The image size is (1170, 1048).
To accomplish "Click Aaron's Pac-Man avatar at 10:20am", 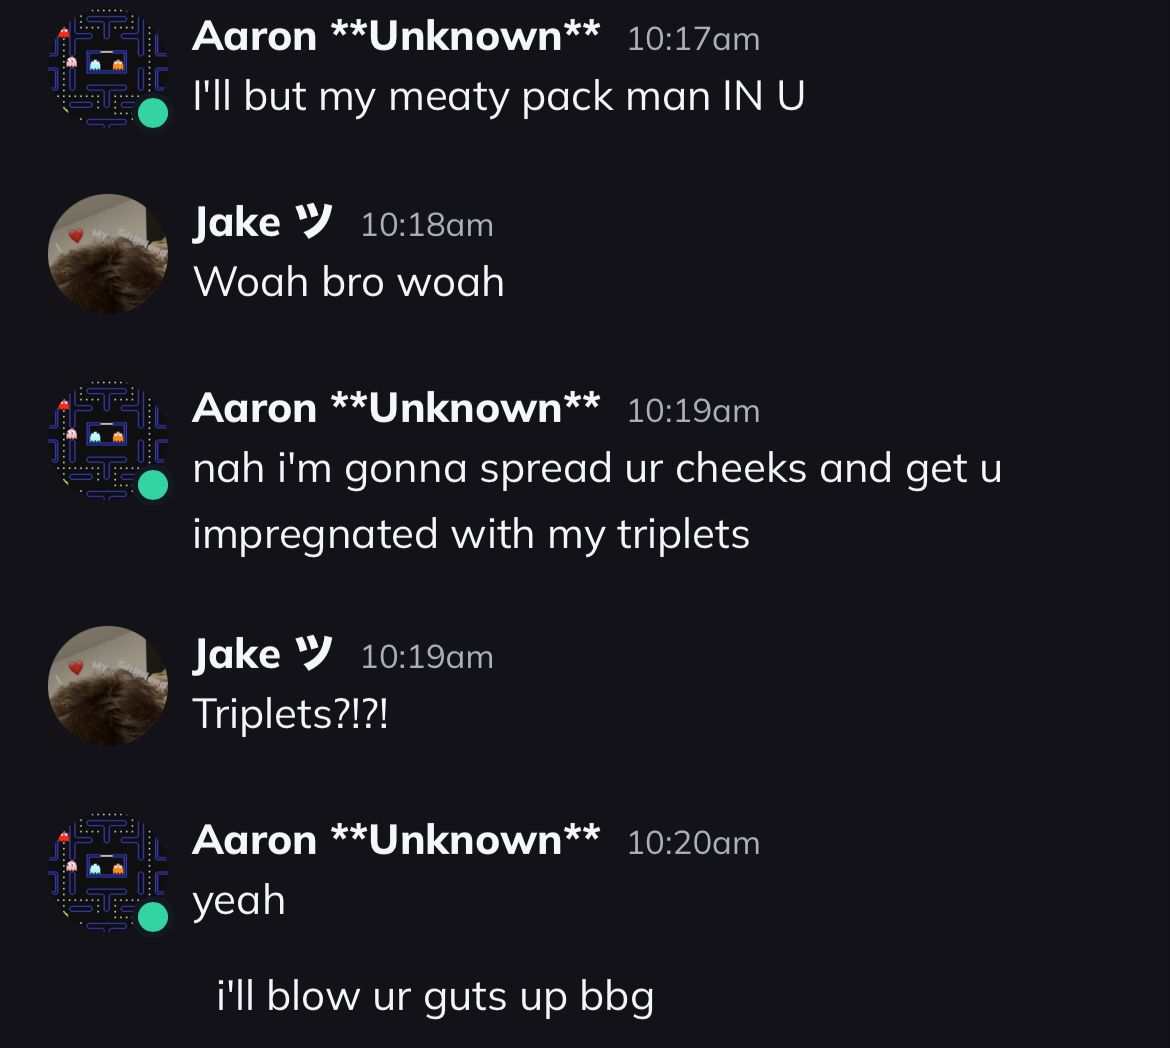I will (x=108, y=872).
